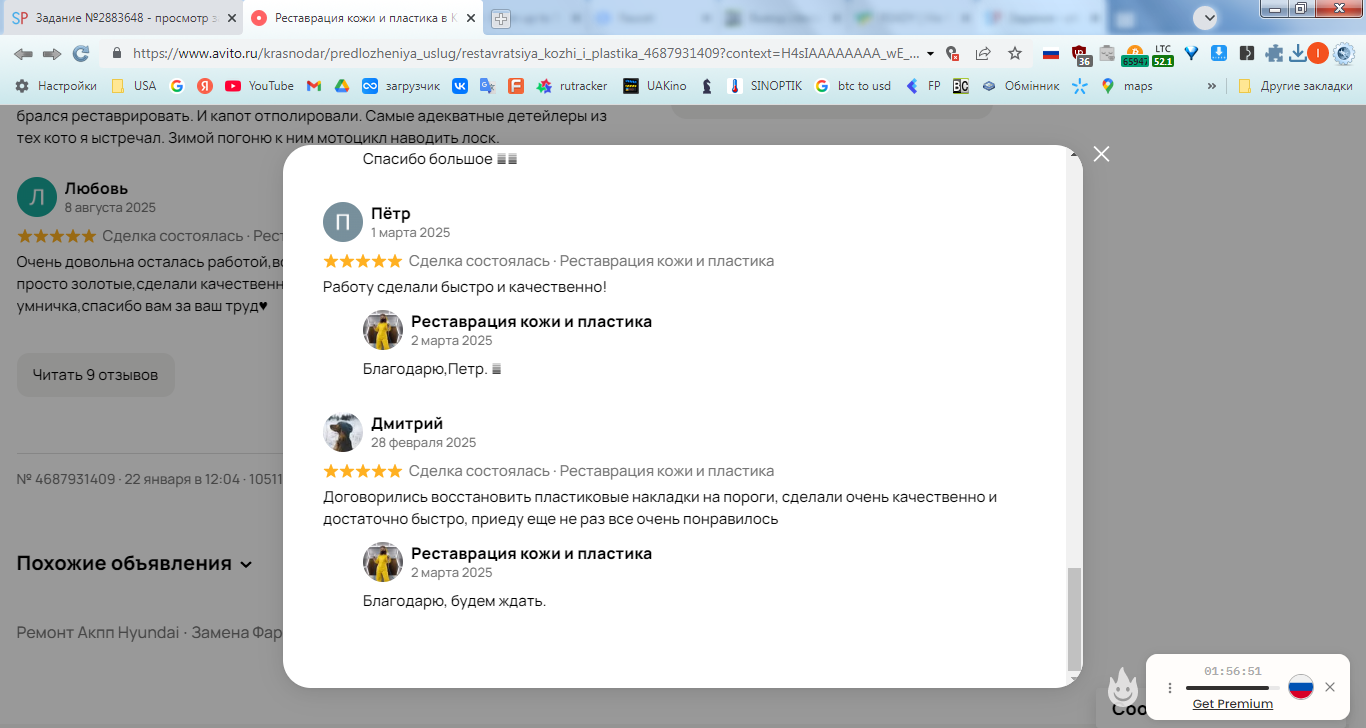Image resolution: width=1366 pixels, height=728 pixels.
Task: Open the Google bookmark icon after USA
Action: [x=177, y=86]
